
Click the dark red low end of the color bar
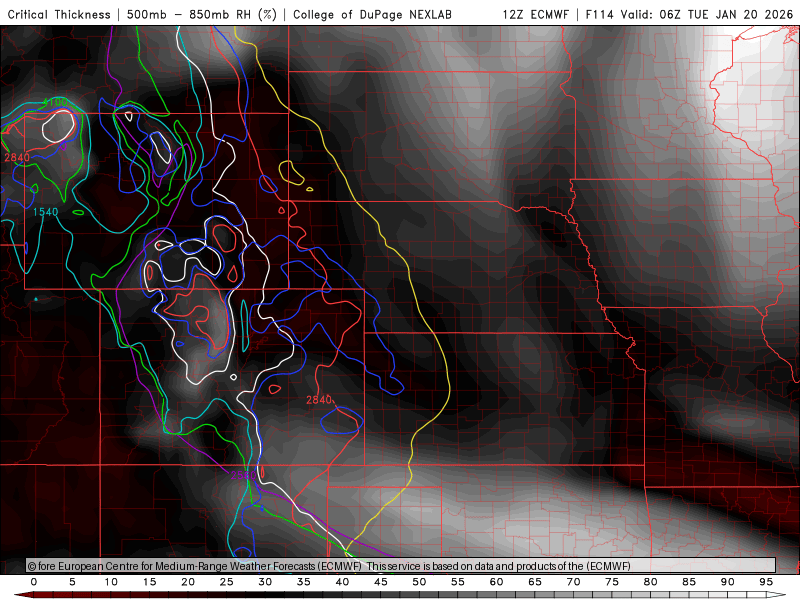26,595
